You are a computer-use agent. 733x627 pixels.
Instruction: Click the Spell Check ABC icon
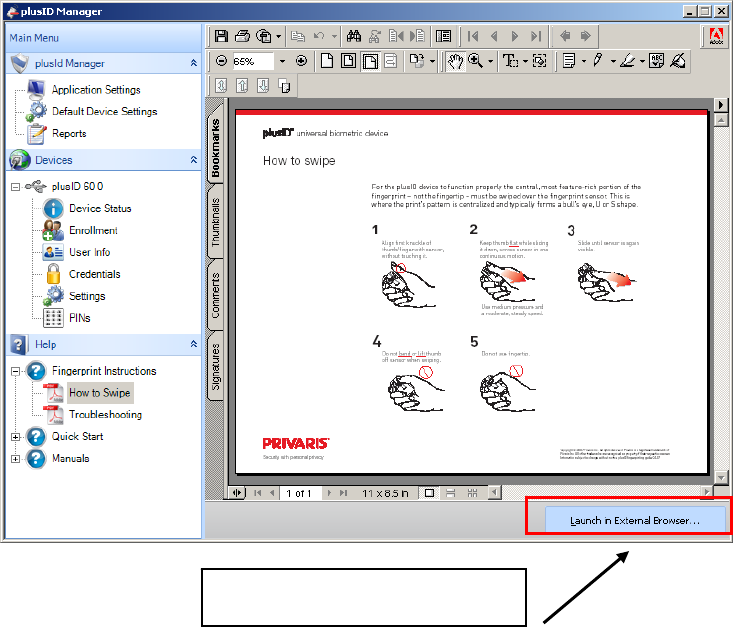pyautogui.click(x=656, y=61)
